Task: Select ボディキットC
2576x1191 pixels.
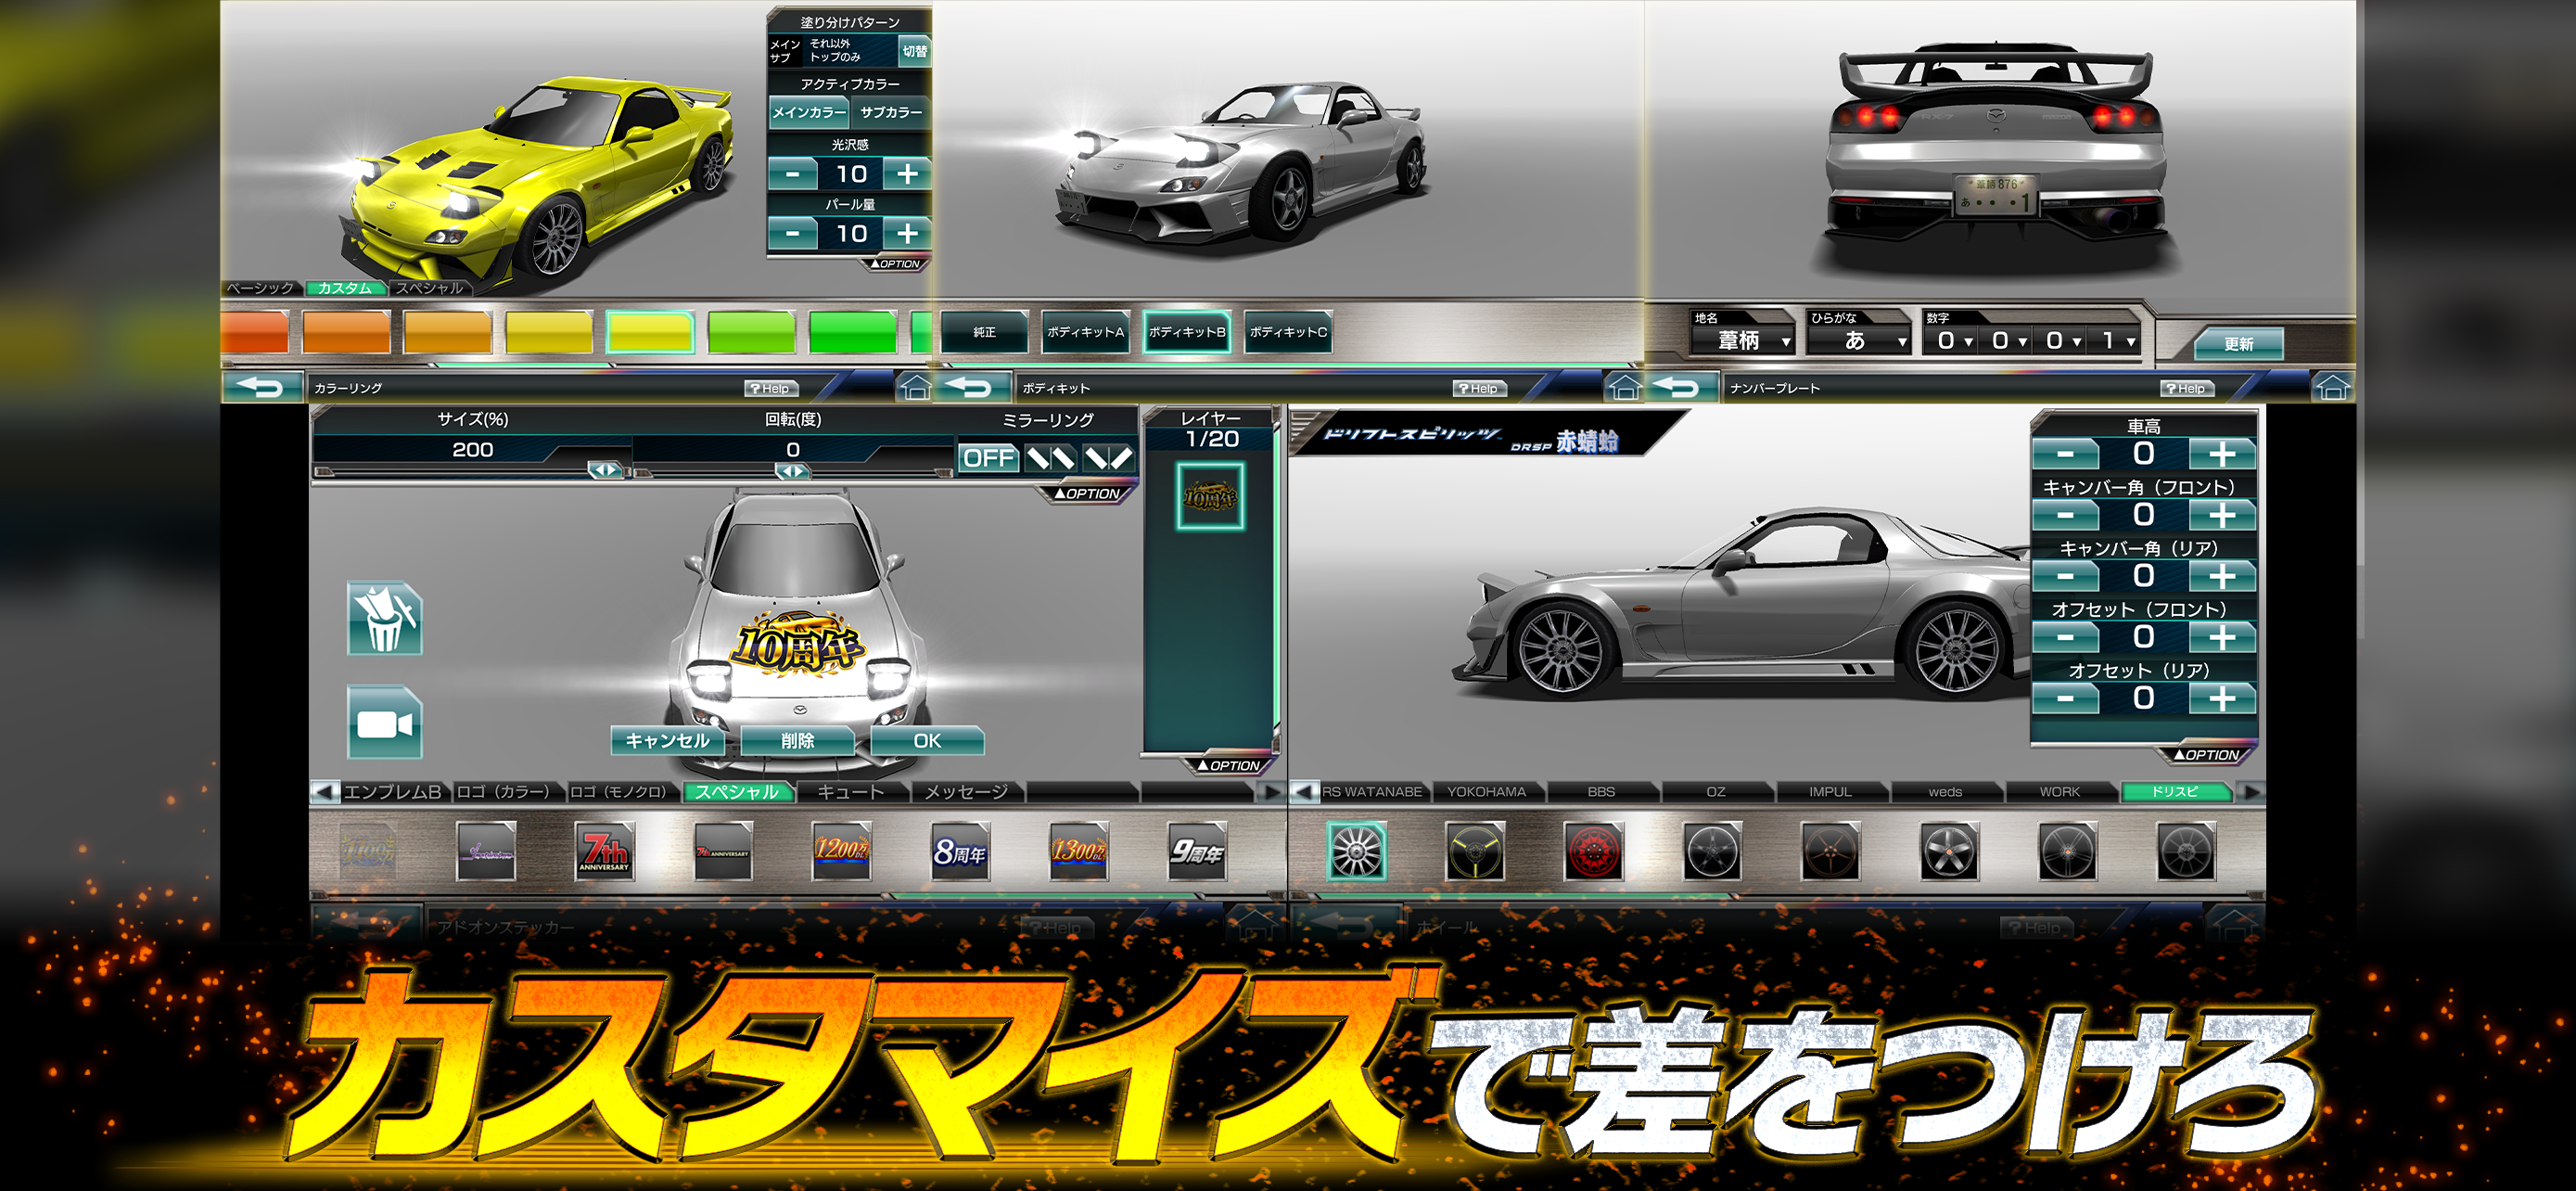Action: (1288, 332)
